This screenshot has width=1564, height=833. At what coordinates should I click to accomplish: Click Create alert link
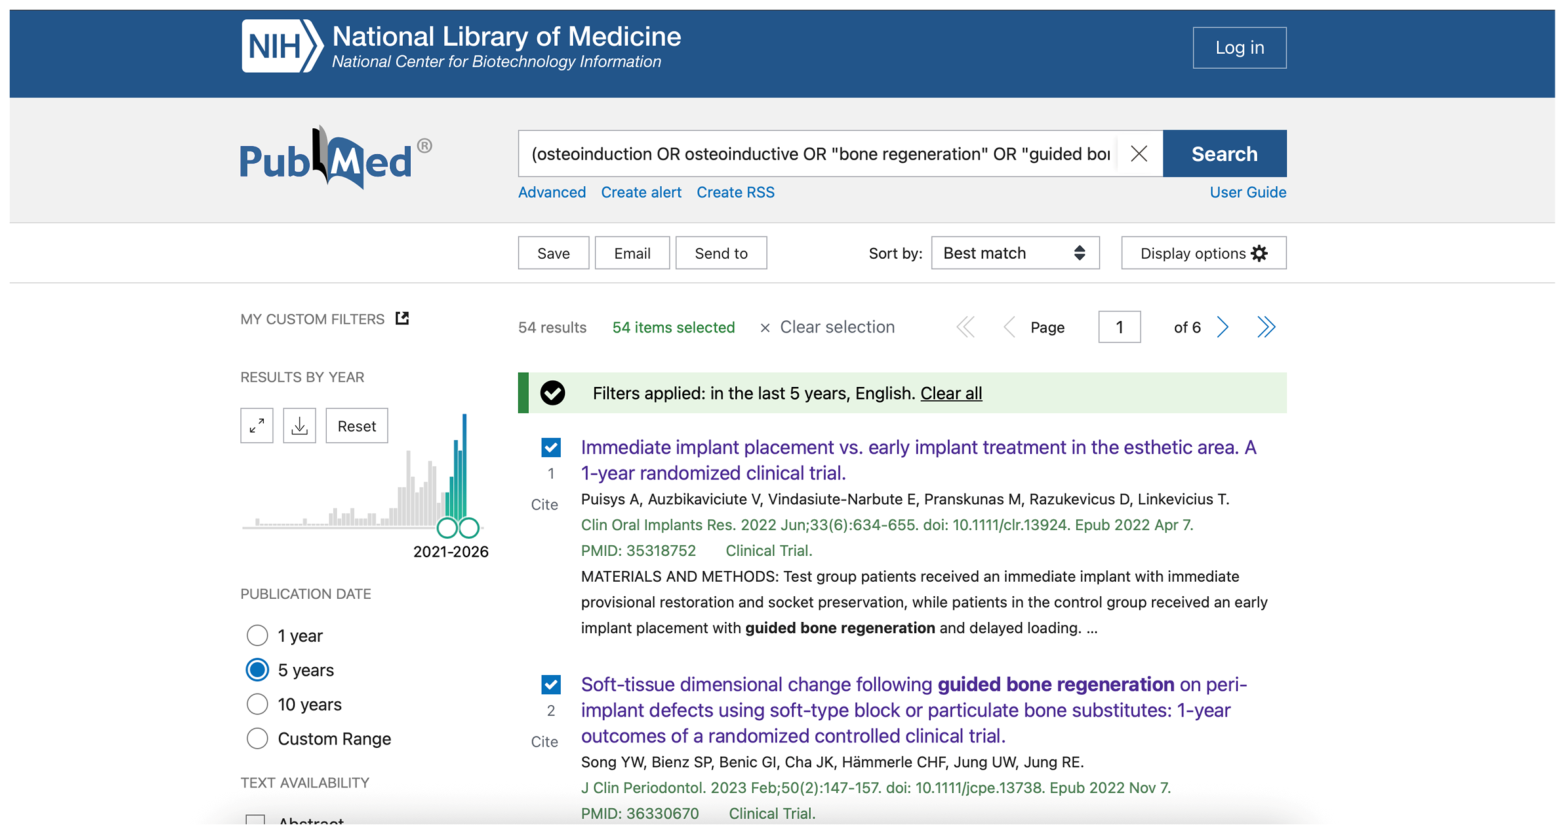[x=641, y=192]
